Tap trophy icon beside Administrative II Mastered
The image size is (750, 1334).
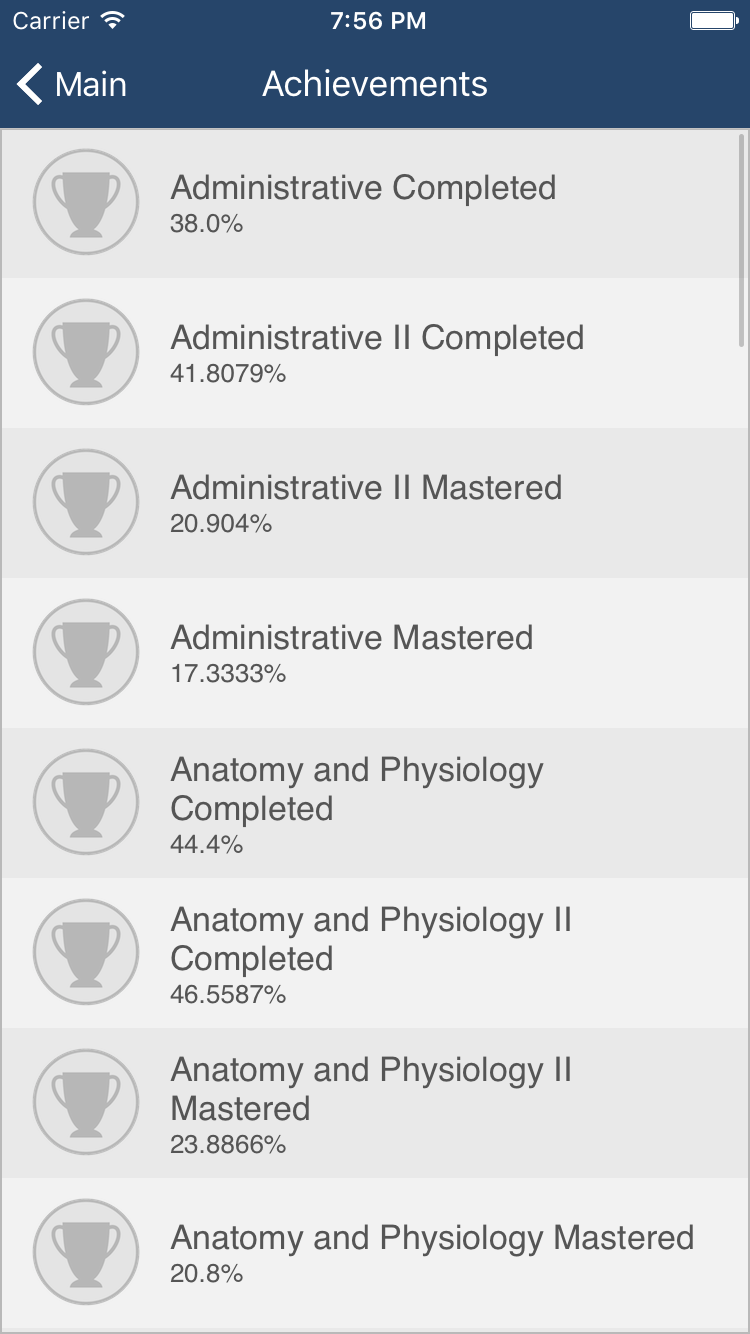click(85, 501)
